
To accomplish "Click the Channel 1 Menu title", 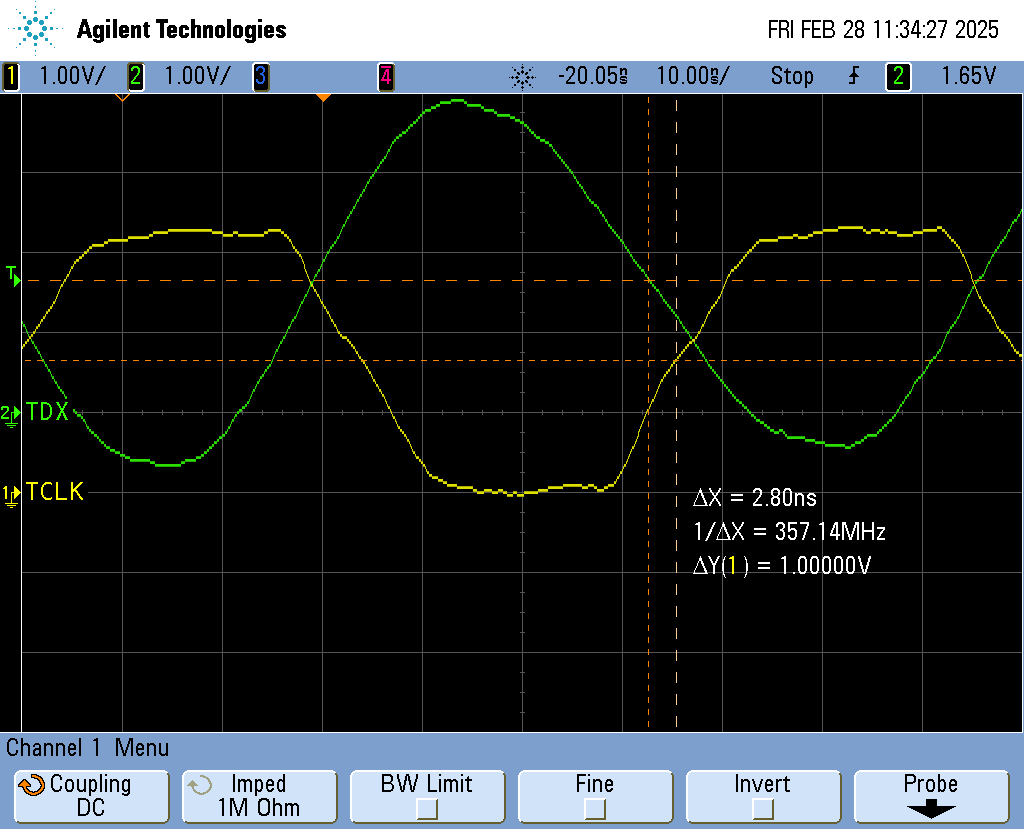I will click(x=88, y=748).
